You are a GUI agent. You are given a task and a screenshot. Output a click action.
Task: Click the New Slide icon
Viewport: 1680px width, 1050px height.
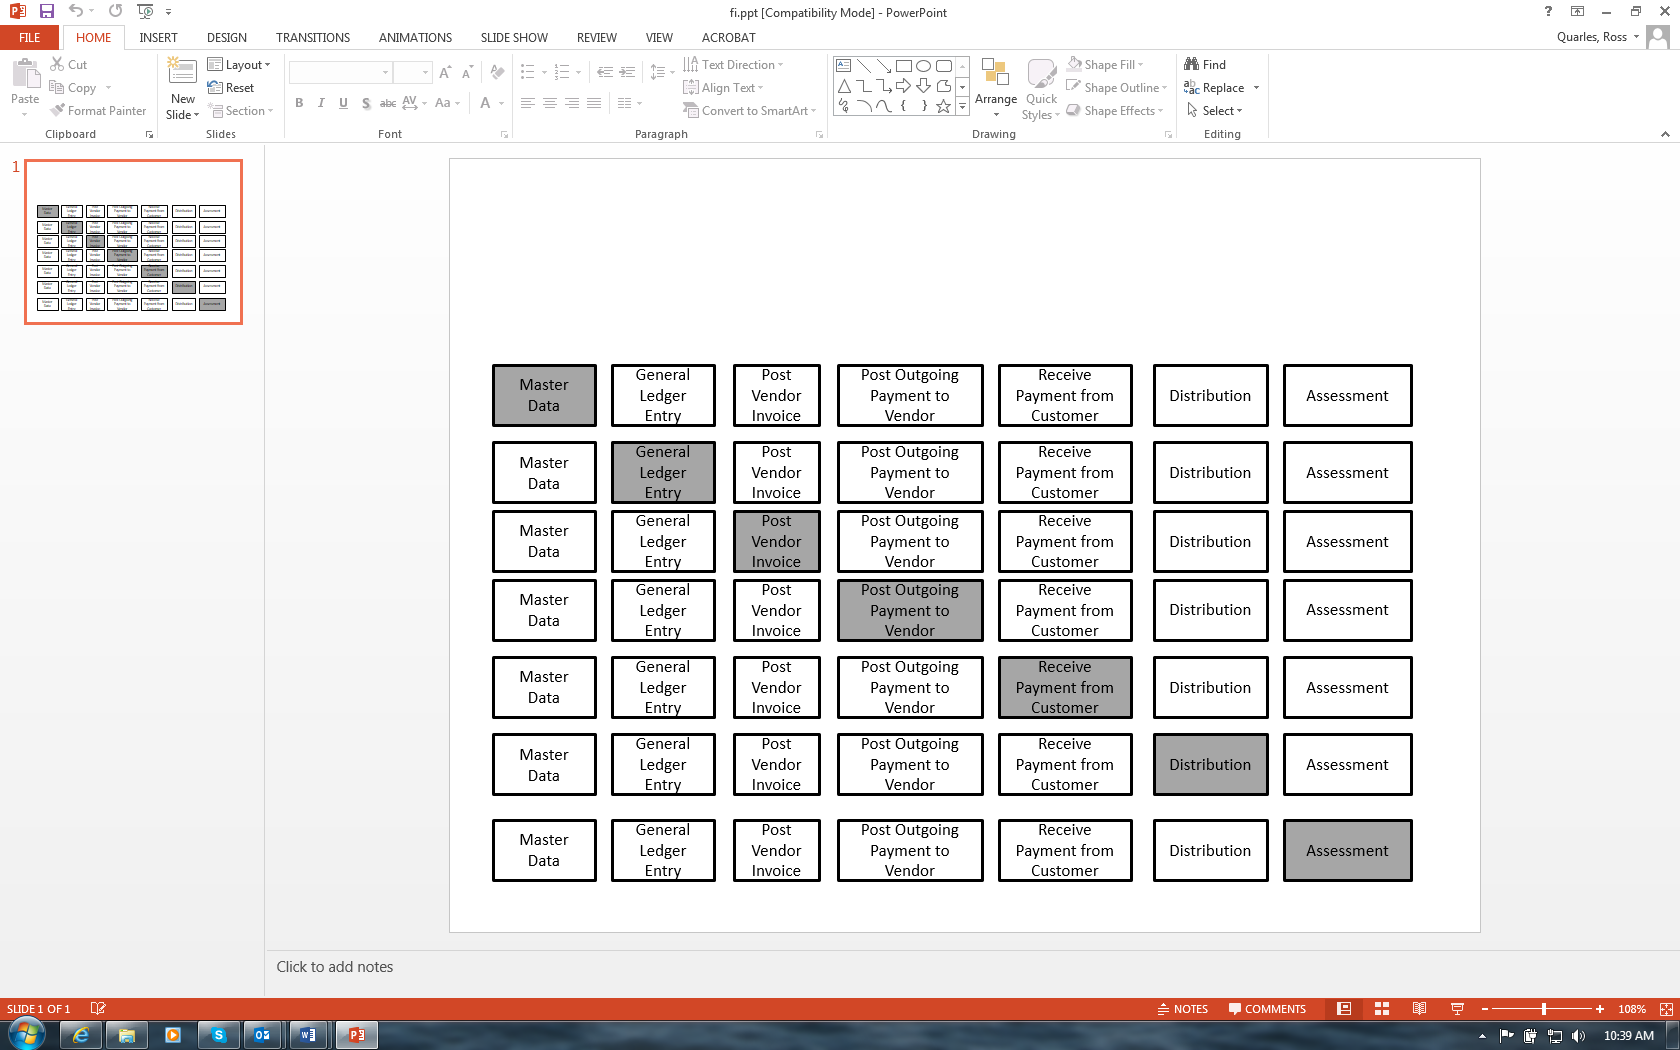182,72
